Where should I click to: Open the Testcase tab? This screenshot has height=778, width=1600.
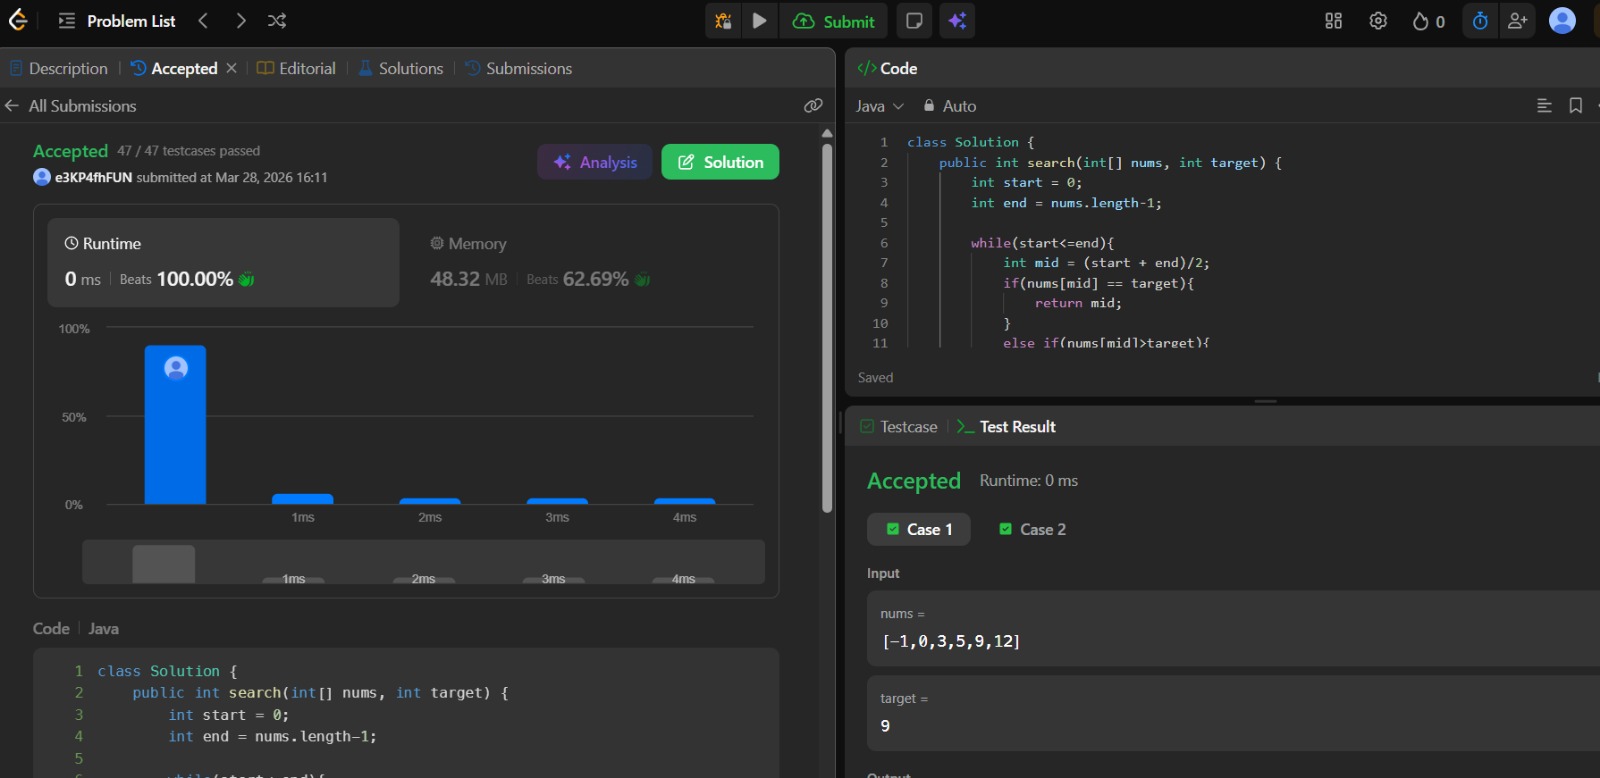click(x=899, y=427)
